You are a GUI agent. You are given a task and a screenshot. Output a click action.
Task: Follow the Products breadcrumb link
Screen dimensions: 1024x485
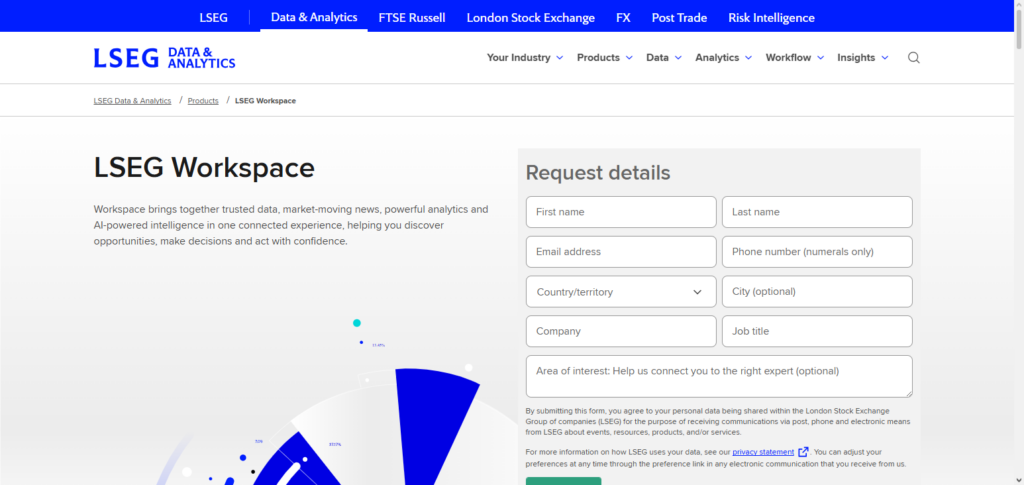pyautogui.click(x=203, y=101)
